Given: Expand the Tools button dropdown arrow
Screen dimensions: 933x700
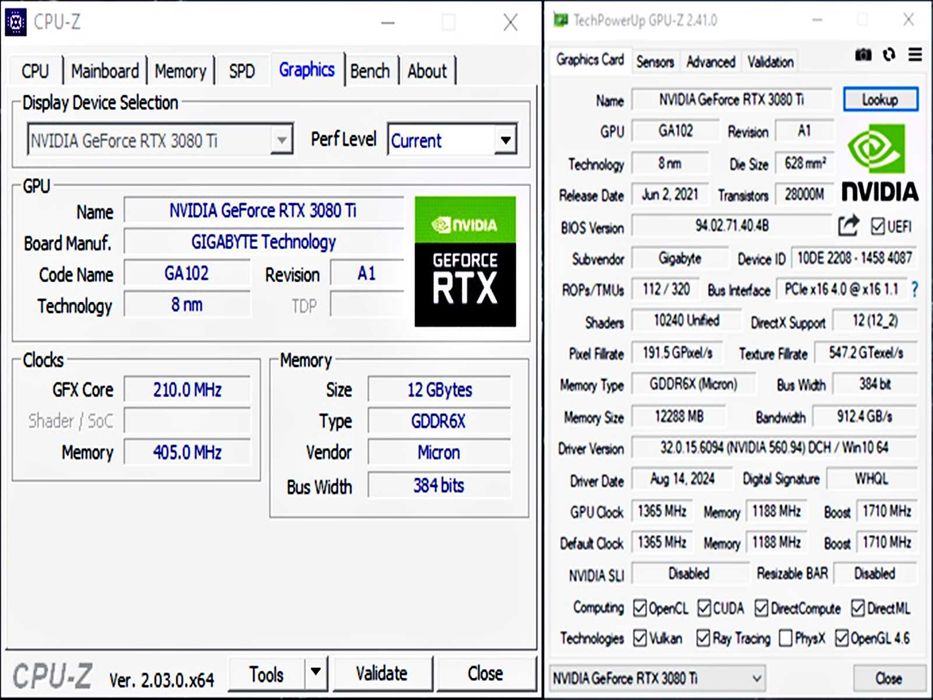Looking at the screenshot, I should tap(316, 673).
